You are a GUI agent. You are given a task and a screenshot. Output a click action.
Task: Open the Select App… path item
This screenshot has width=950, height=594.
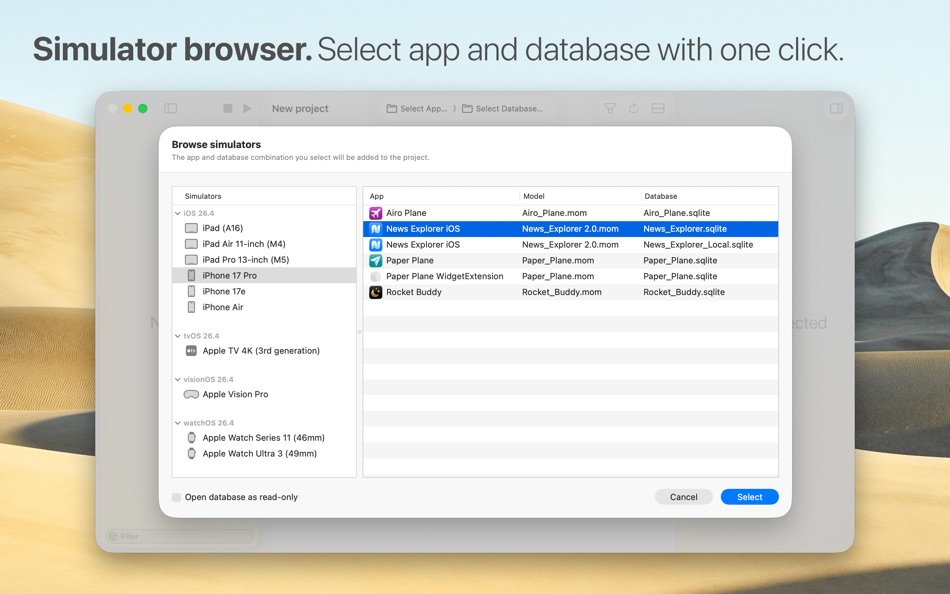point(417,108)
